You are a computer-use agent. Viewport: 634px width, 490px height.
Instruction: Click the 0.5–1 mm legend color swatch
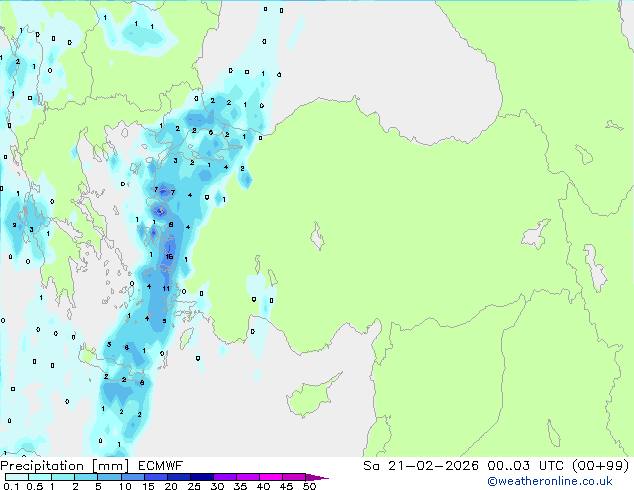coord(40,477)
